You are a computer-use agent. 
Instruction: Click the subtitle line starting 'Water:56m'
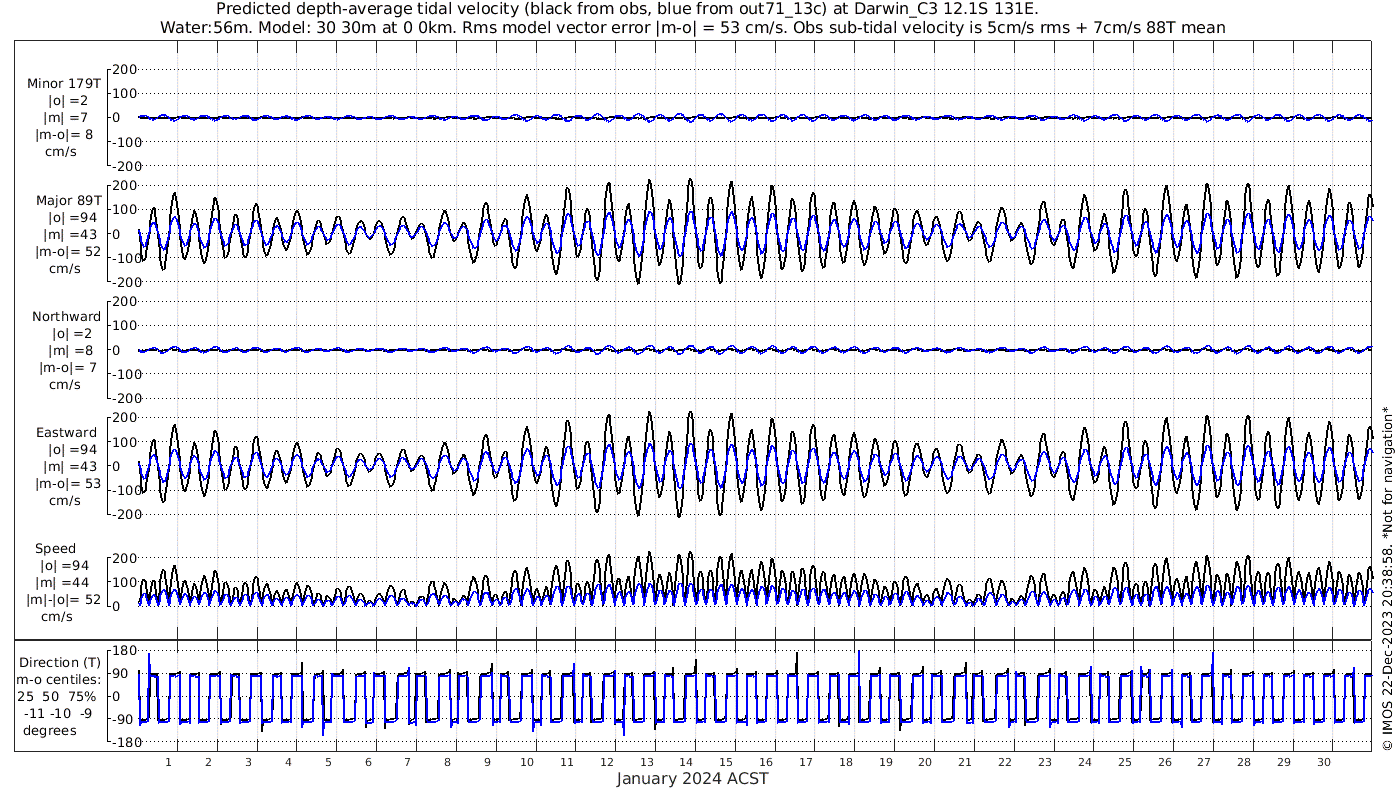[x=693, y=28]
